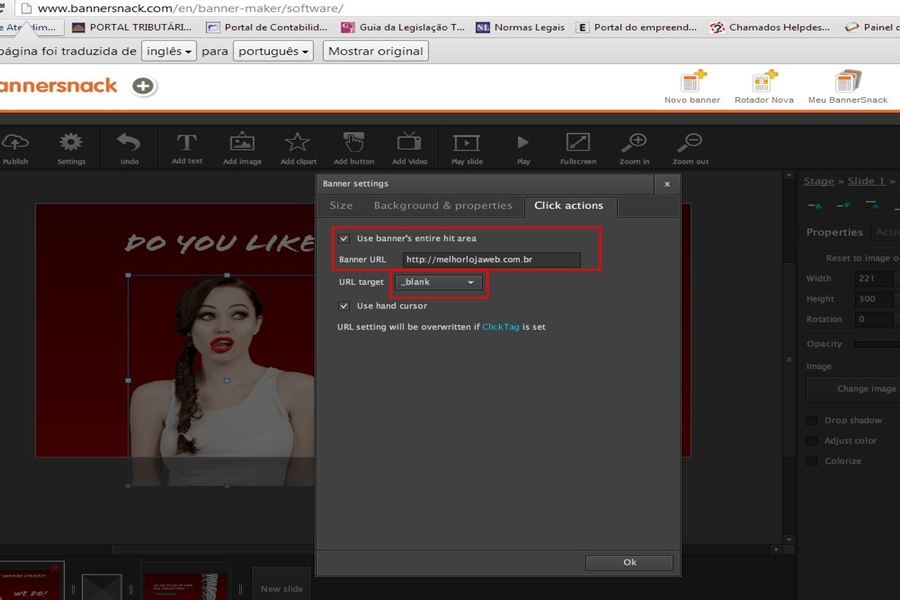Click Mostrar original in the translate bar
The image size is (900, 600).
tap(375, 51)
